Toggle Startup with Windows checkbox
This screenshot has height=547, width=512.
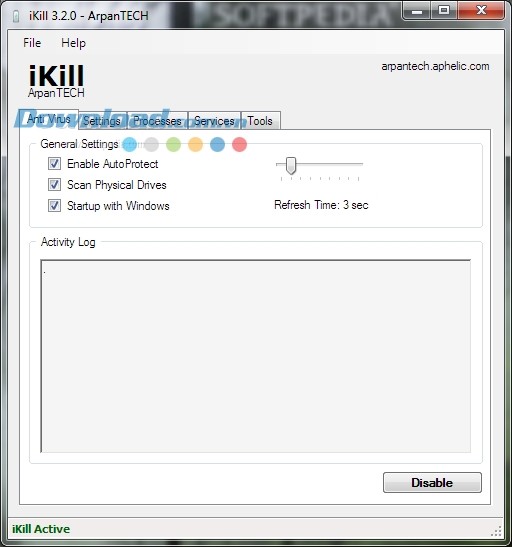pos(54,205)
